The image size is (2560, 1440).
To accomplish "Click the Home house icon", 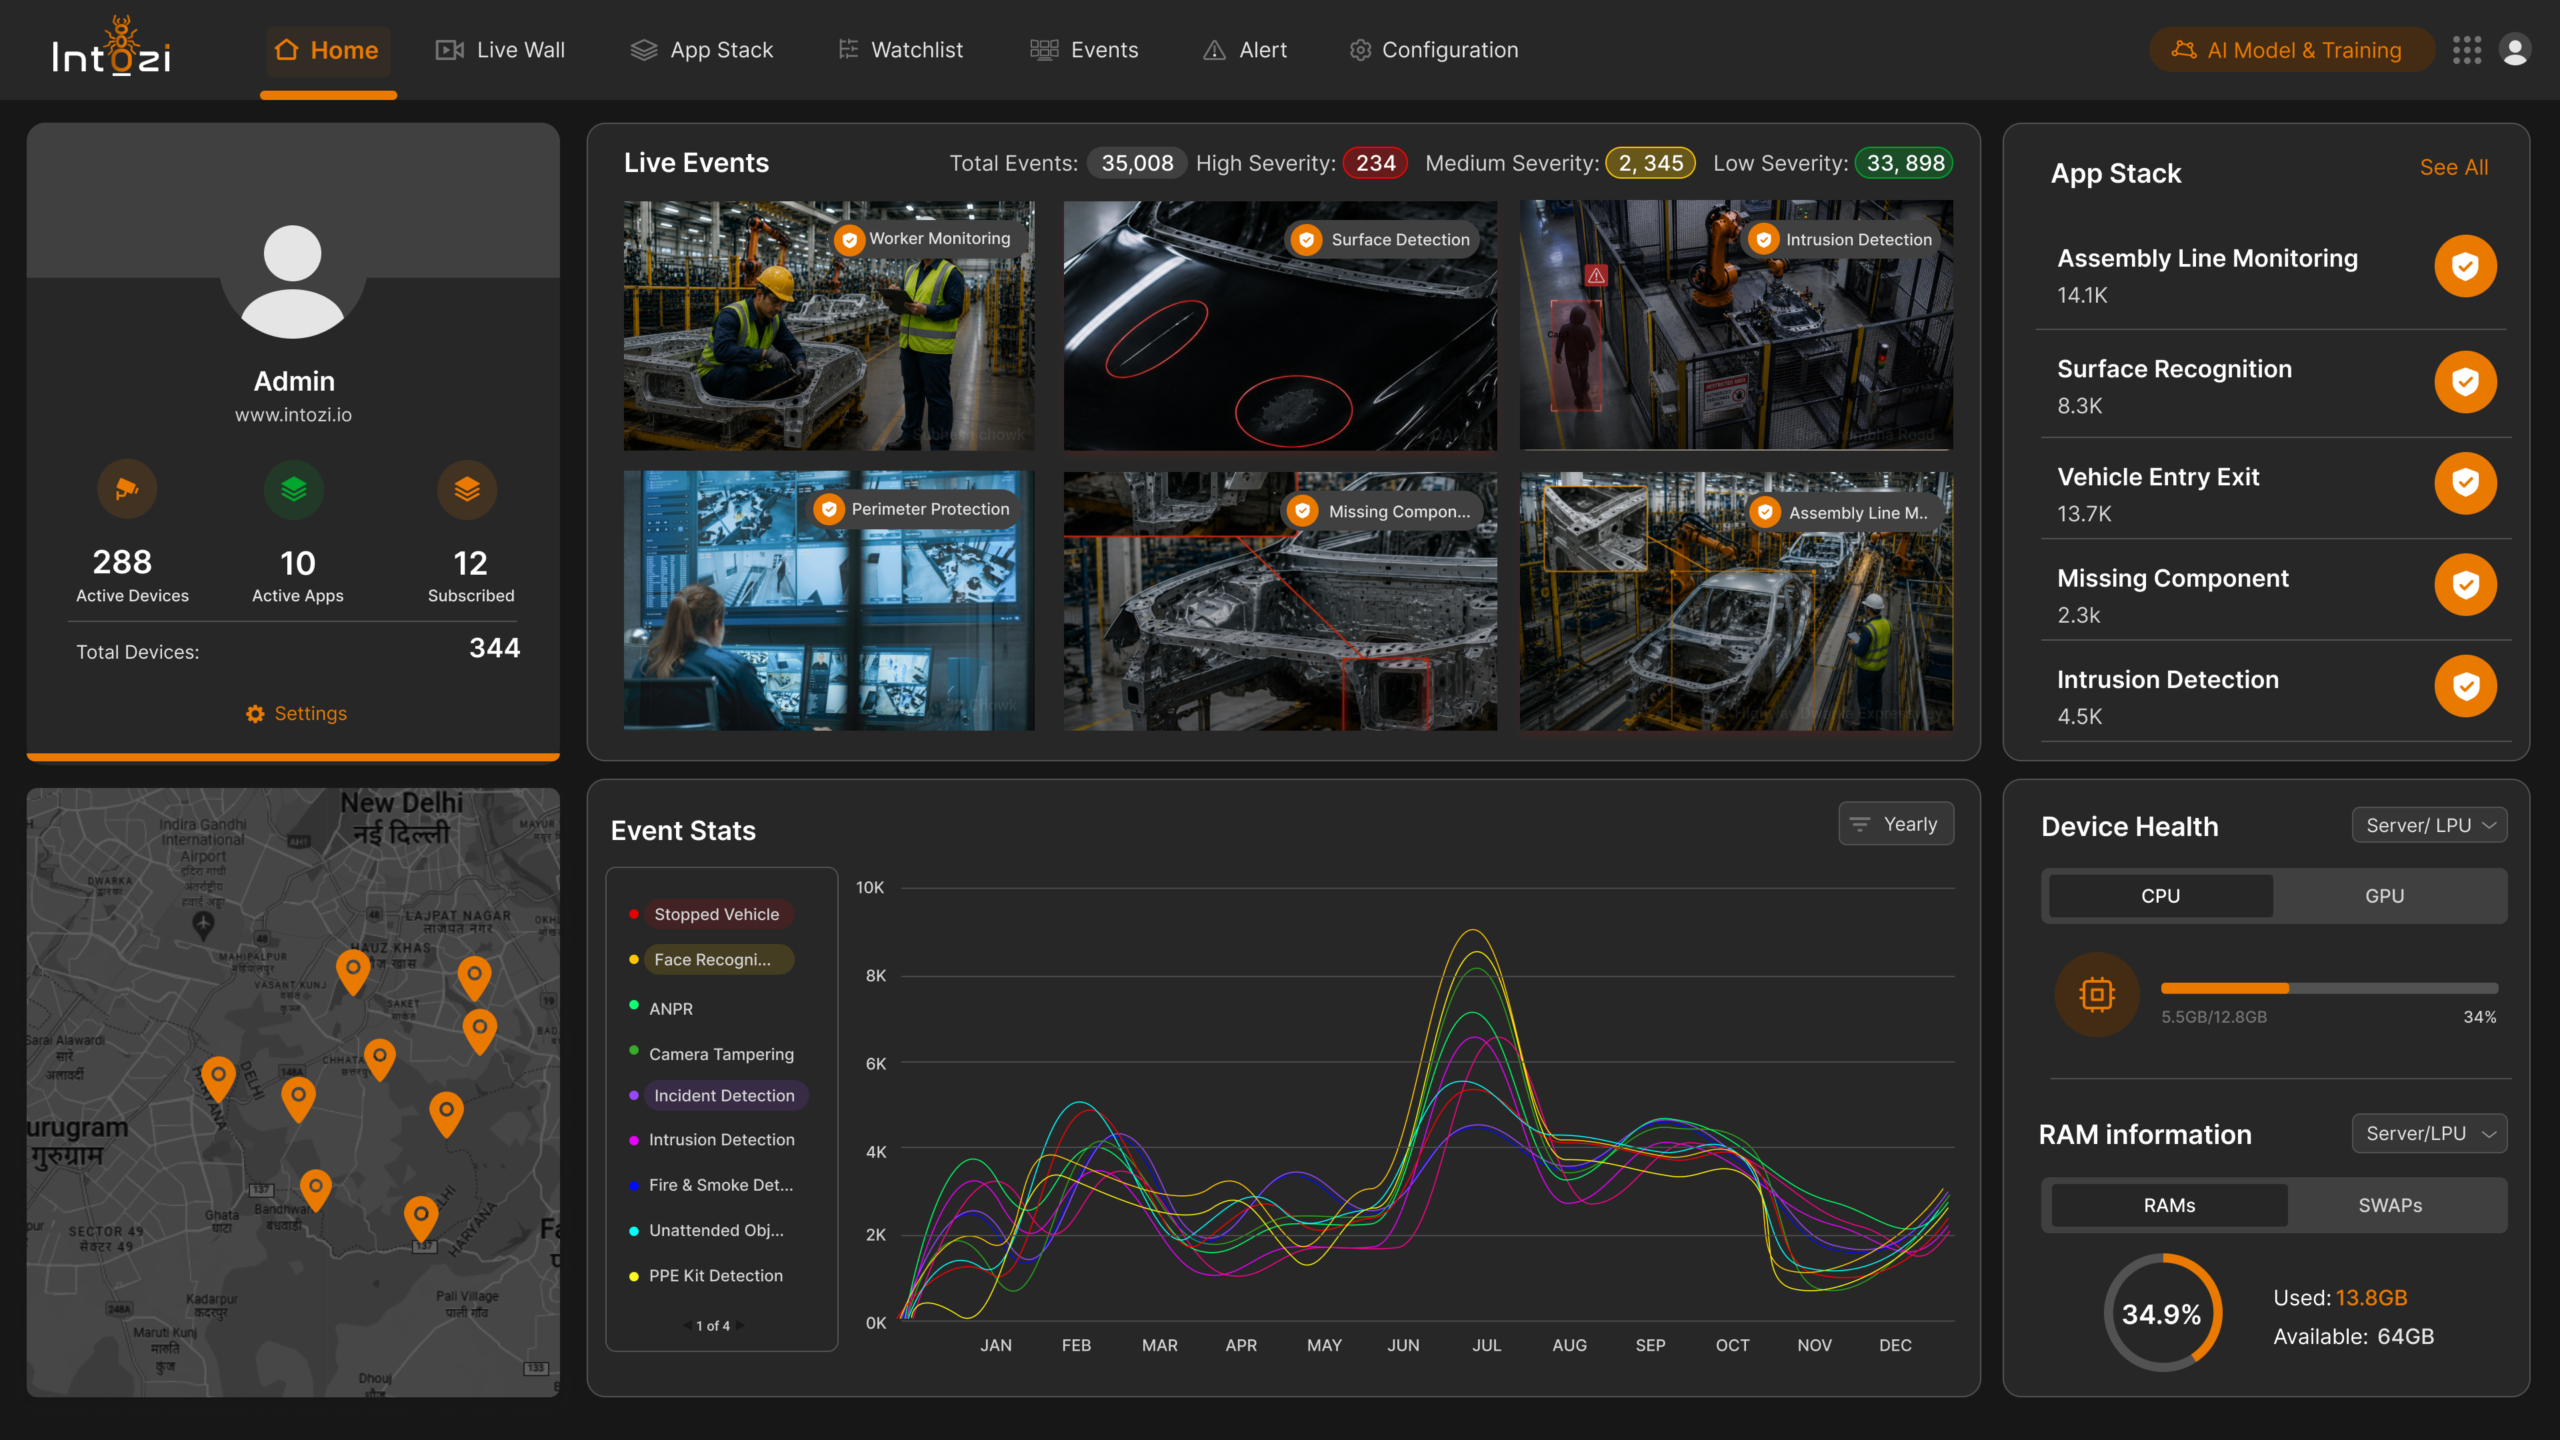I will [x=287, y=50].
